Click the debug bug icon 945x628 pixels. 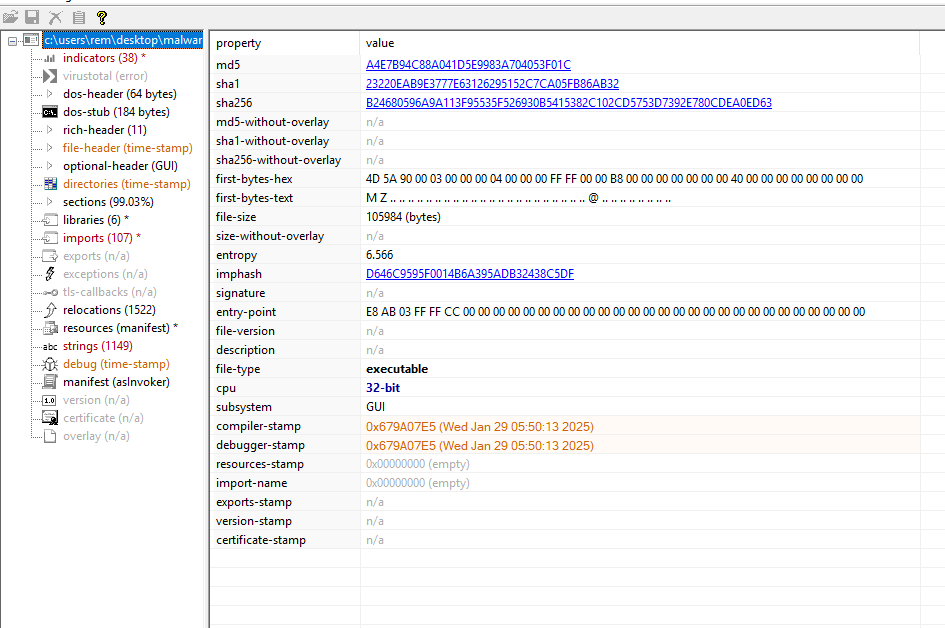click(x=50, y=364)
